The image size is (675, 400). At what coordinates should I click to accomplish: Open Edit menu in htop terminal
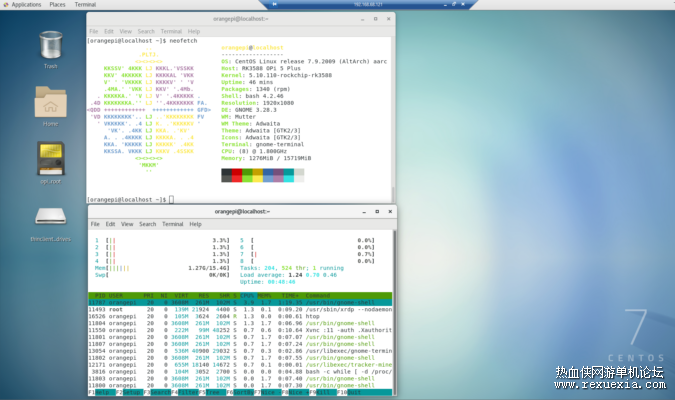click(111, 224)
